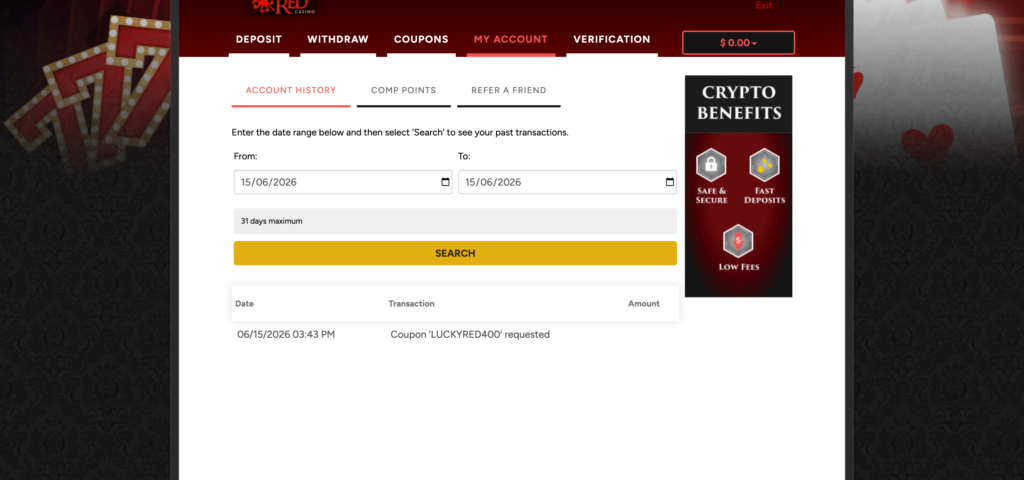Click the Amount column header
This screenshot has width=1024, height=480.
pos(644,304)
